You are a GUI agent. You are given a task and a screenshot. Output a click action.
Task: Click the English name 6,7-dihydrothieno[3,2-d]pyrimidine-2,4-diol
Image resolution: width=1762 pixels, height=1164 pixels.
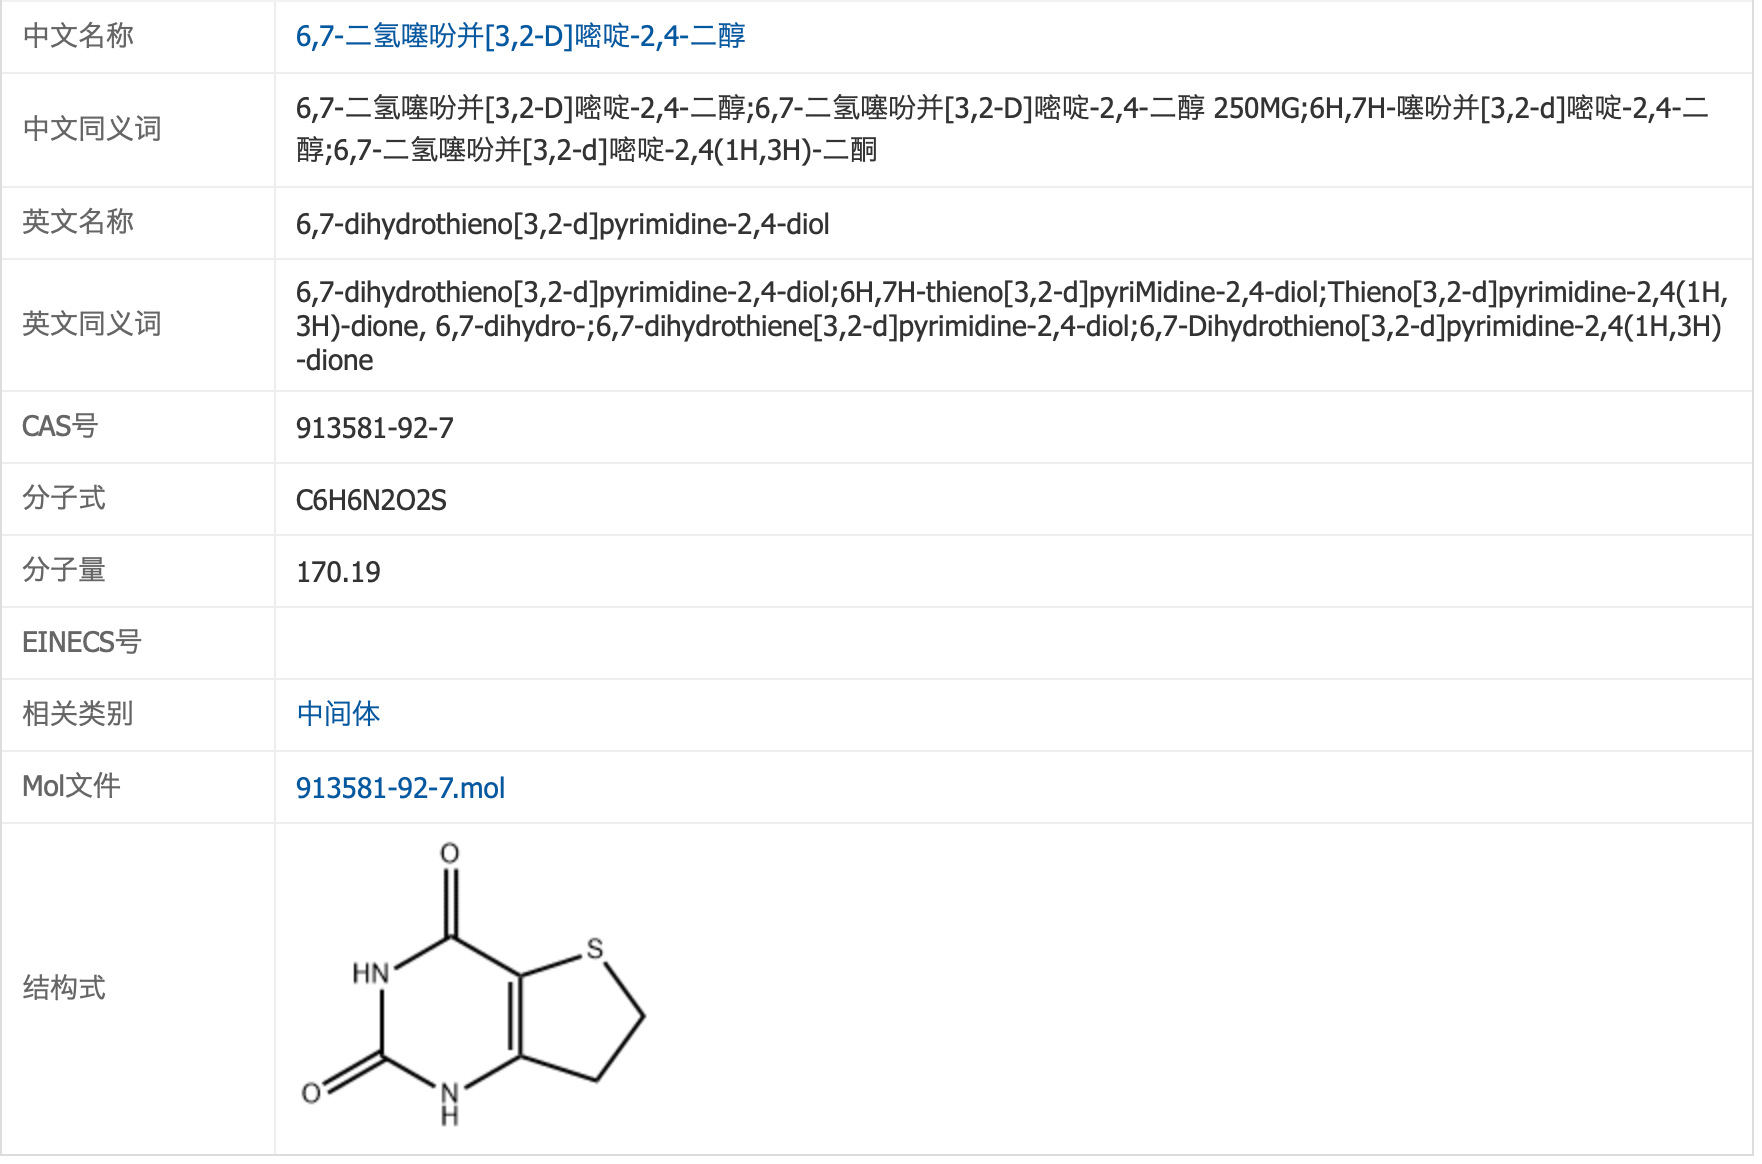[x=562, y=224]
